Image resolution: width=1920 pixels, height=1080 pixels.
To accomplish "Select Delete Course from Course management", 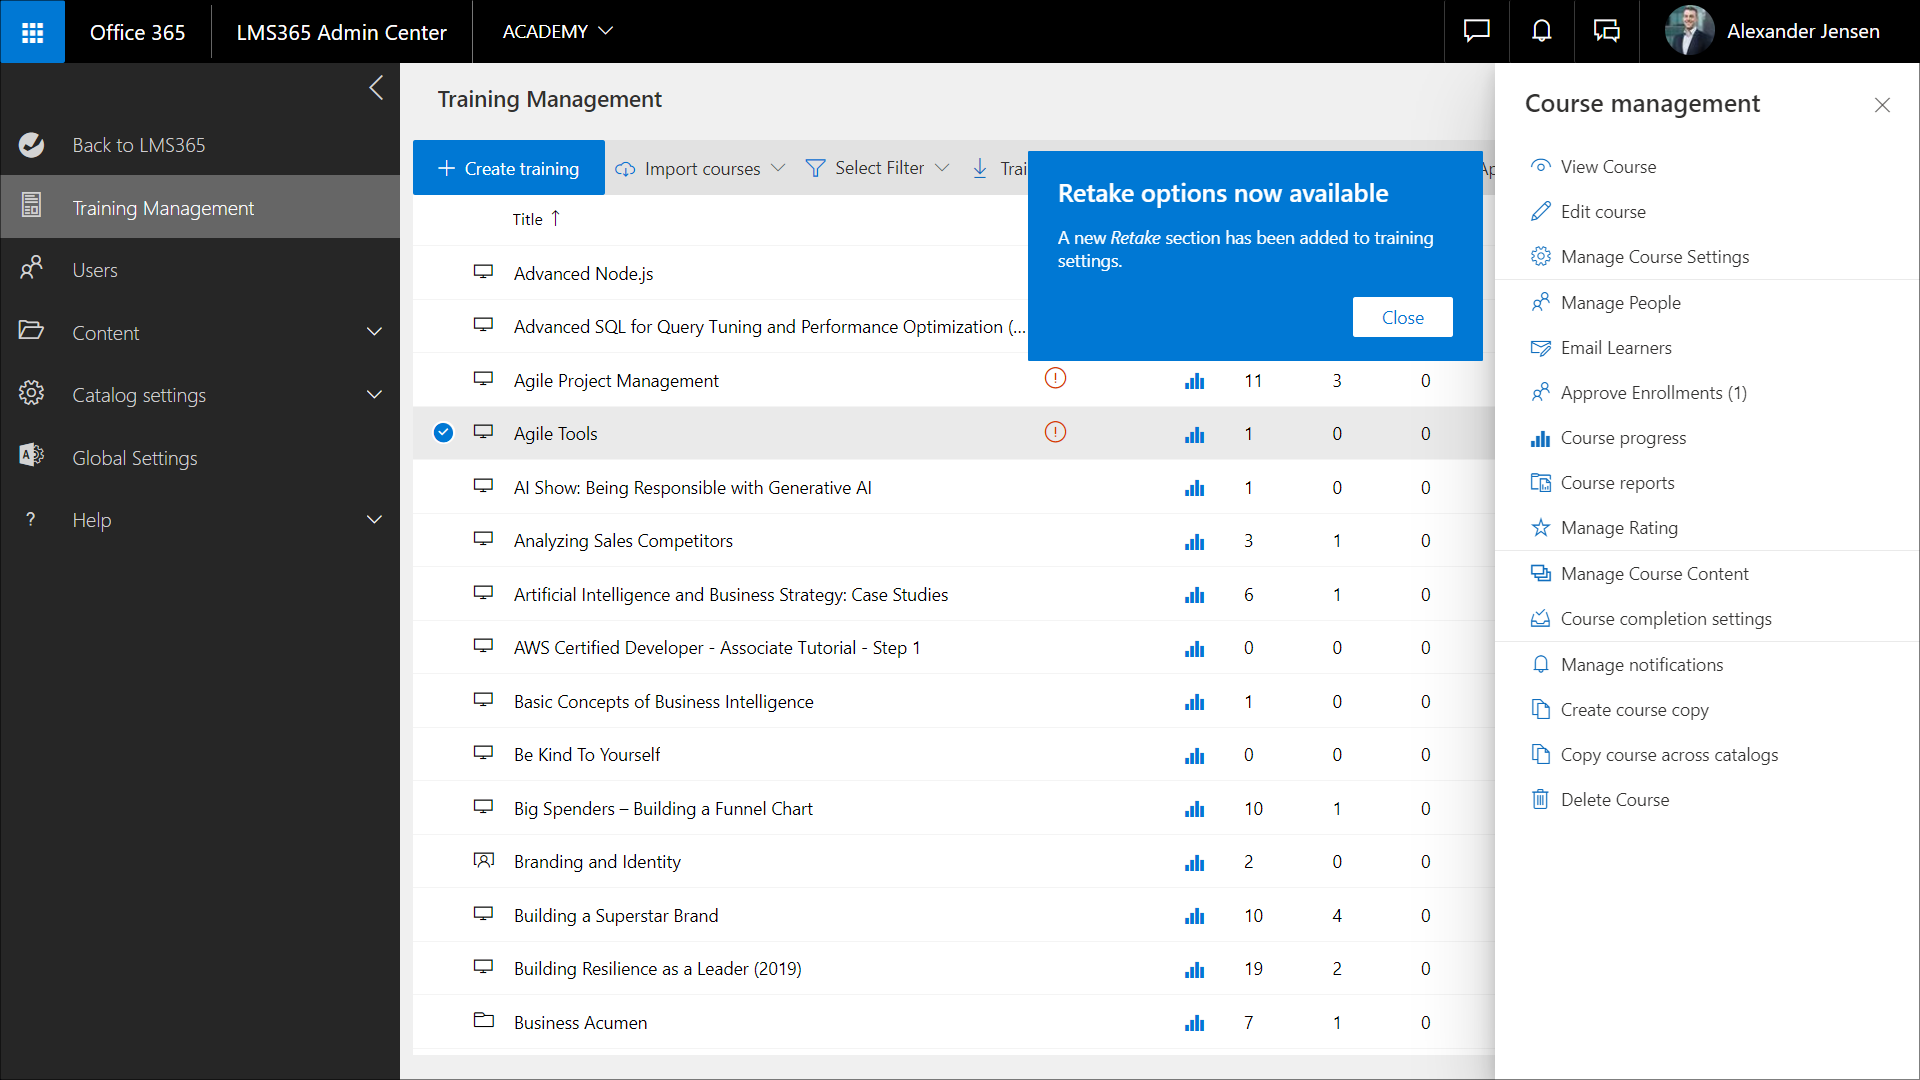I will (1614, 800).
